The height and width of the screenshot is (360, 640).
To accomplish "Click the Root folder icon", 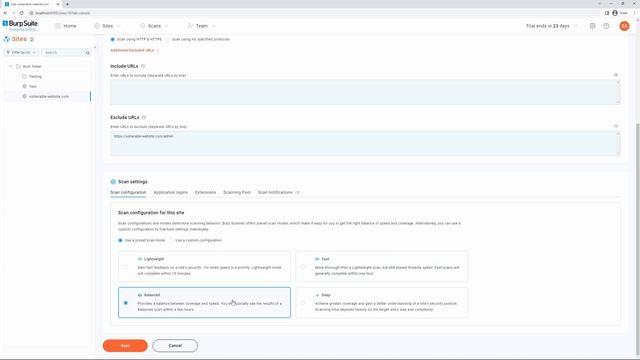I will 18,66.
